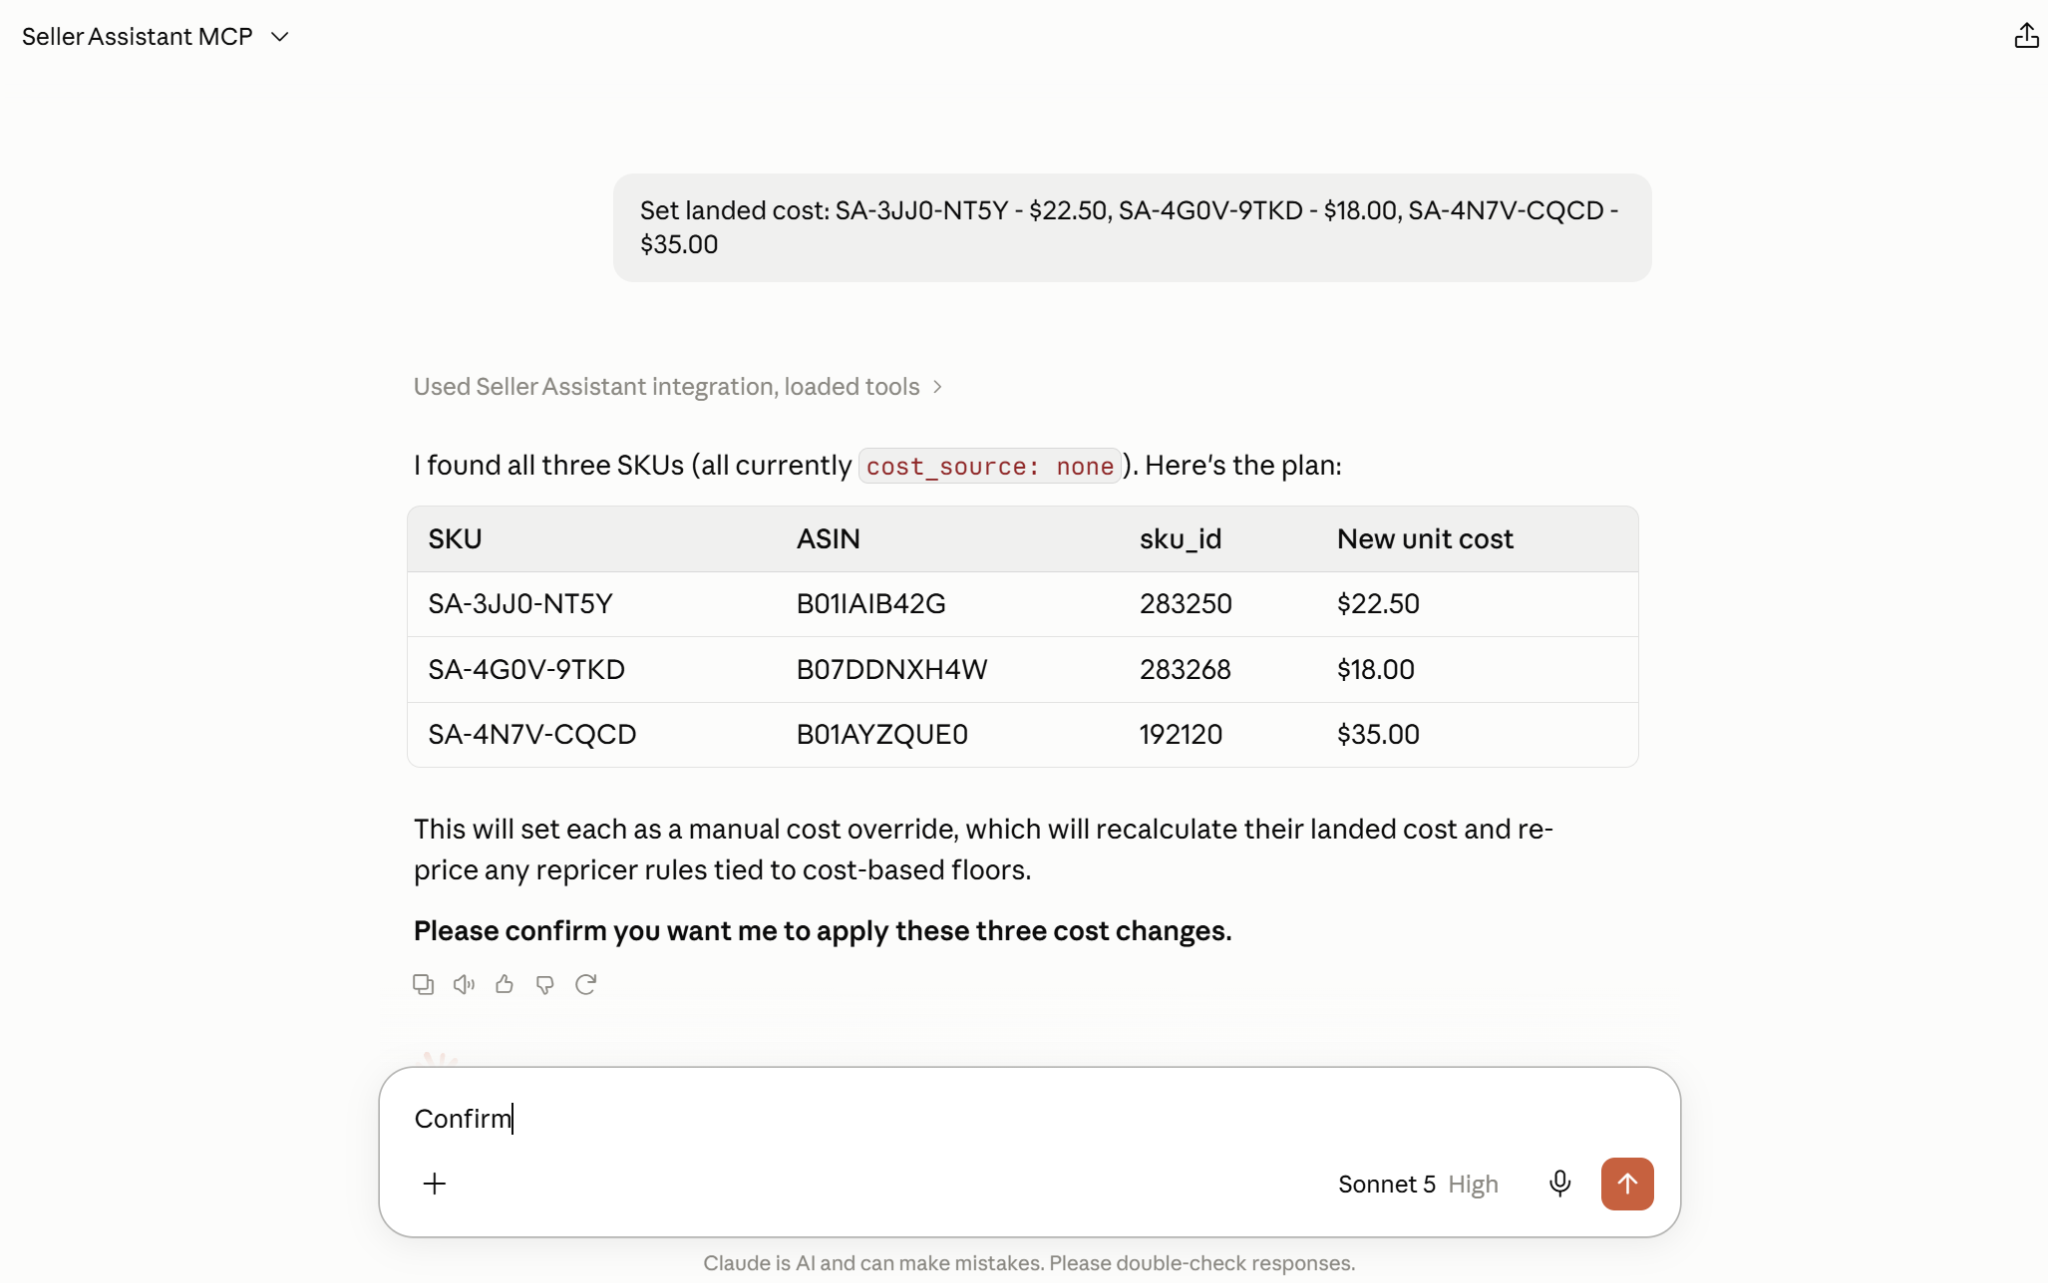
Task: Retry the response with the regenerate icon
Action: 586,984
